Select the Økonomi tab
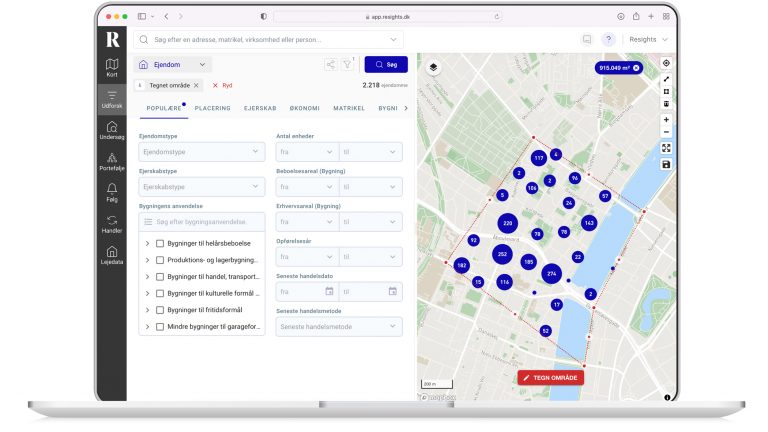 (304, 107)
